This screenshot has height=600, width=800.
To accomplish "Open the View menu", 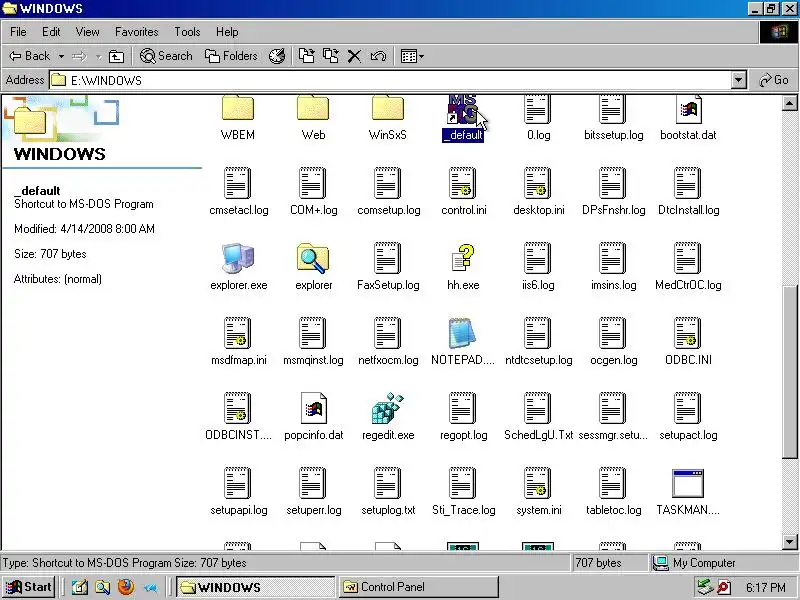I will (88, 32).
